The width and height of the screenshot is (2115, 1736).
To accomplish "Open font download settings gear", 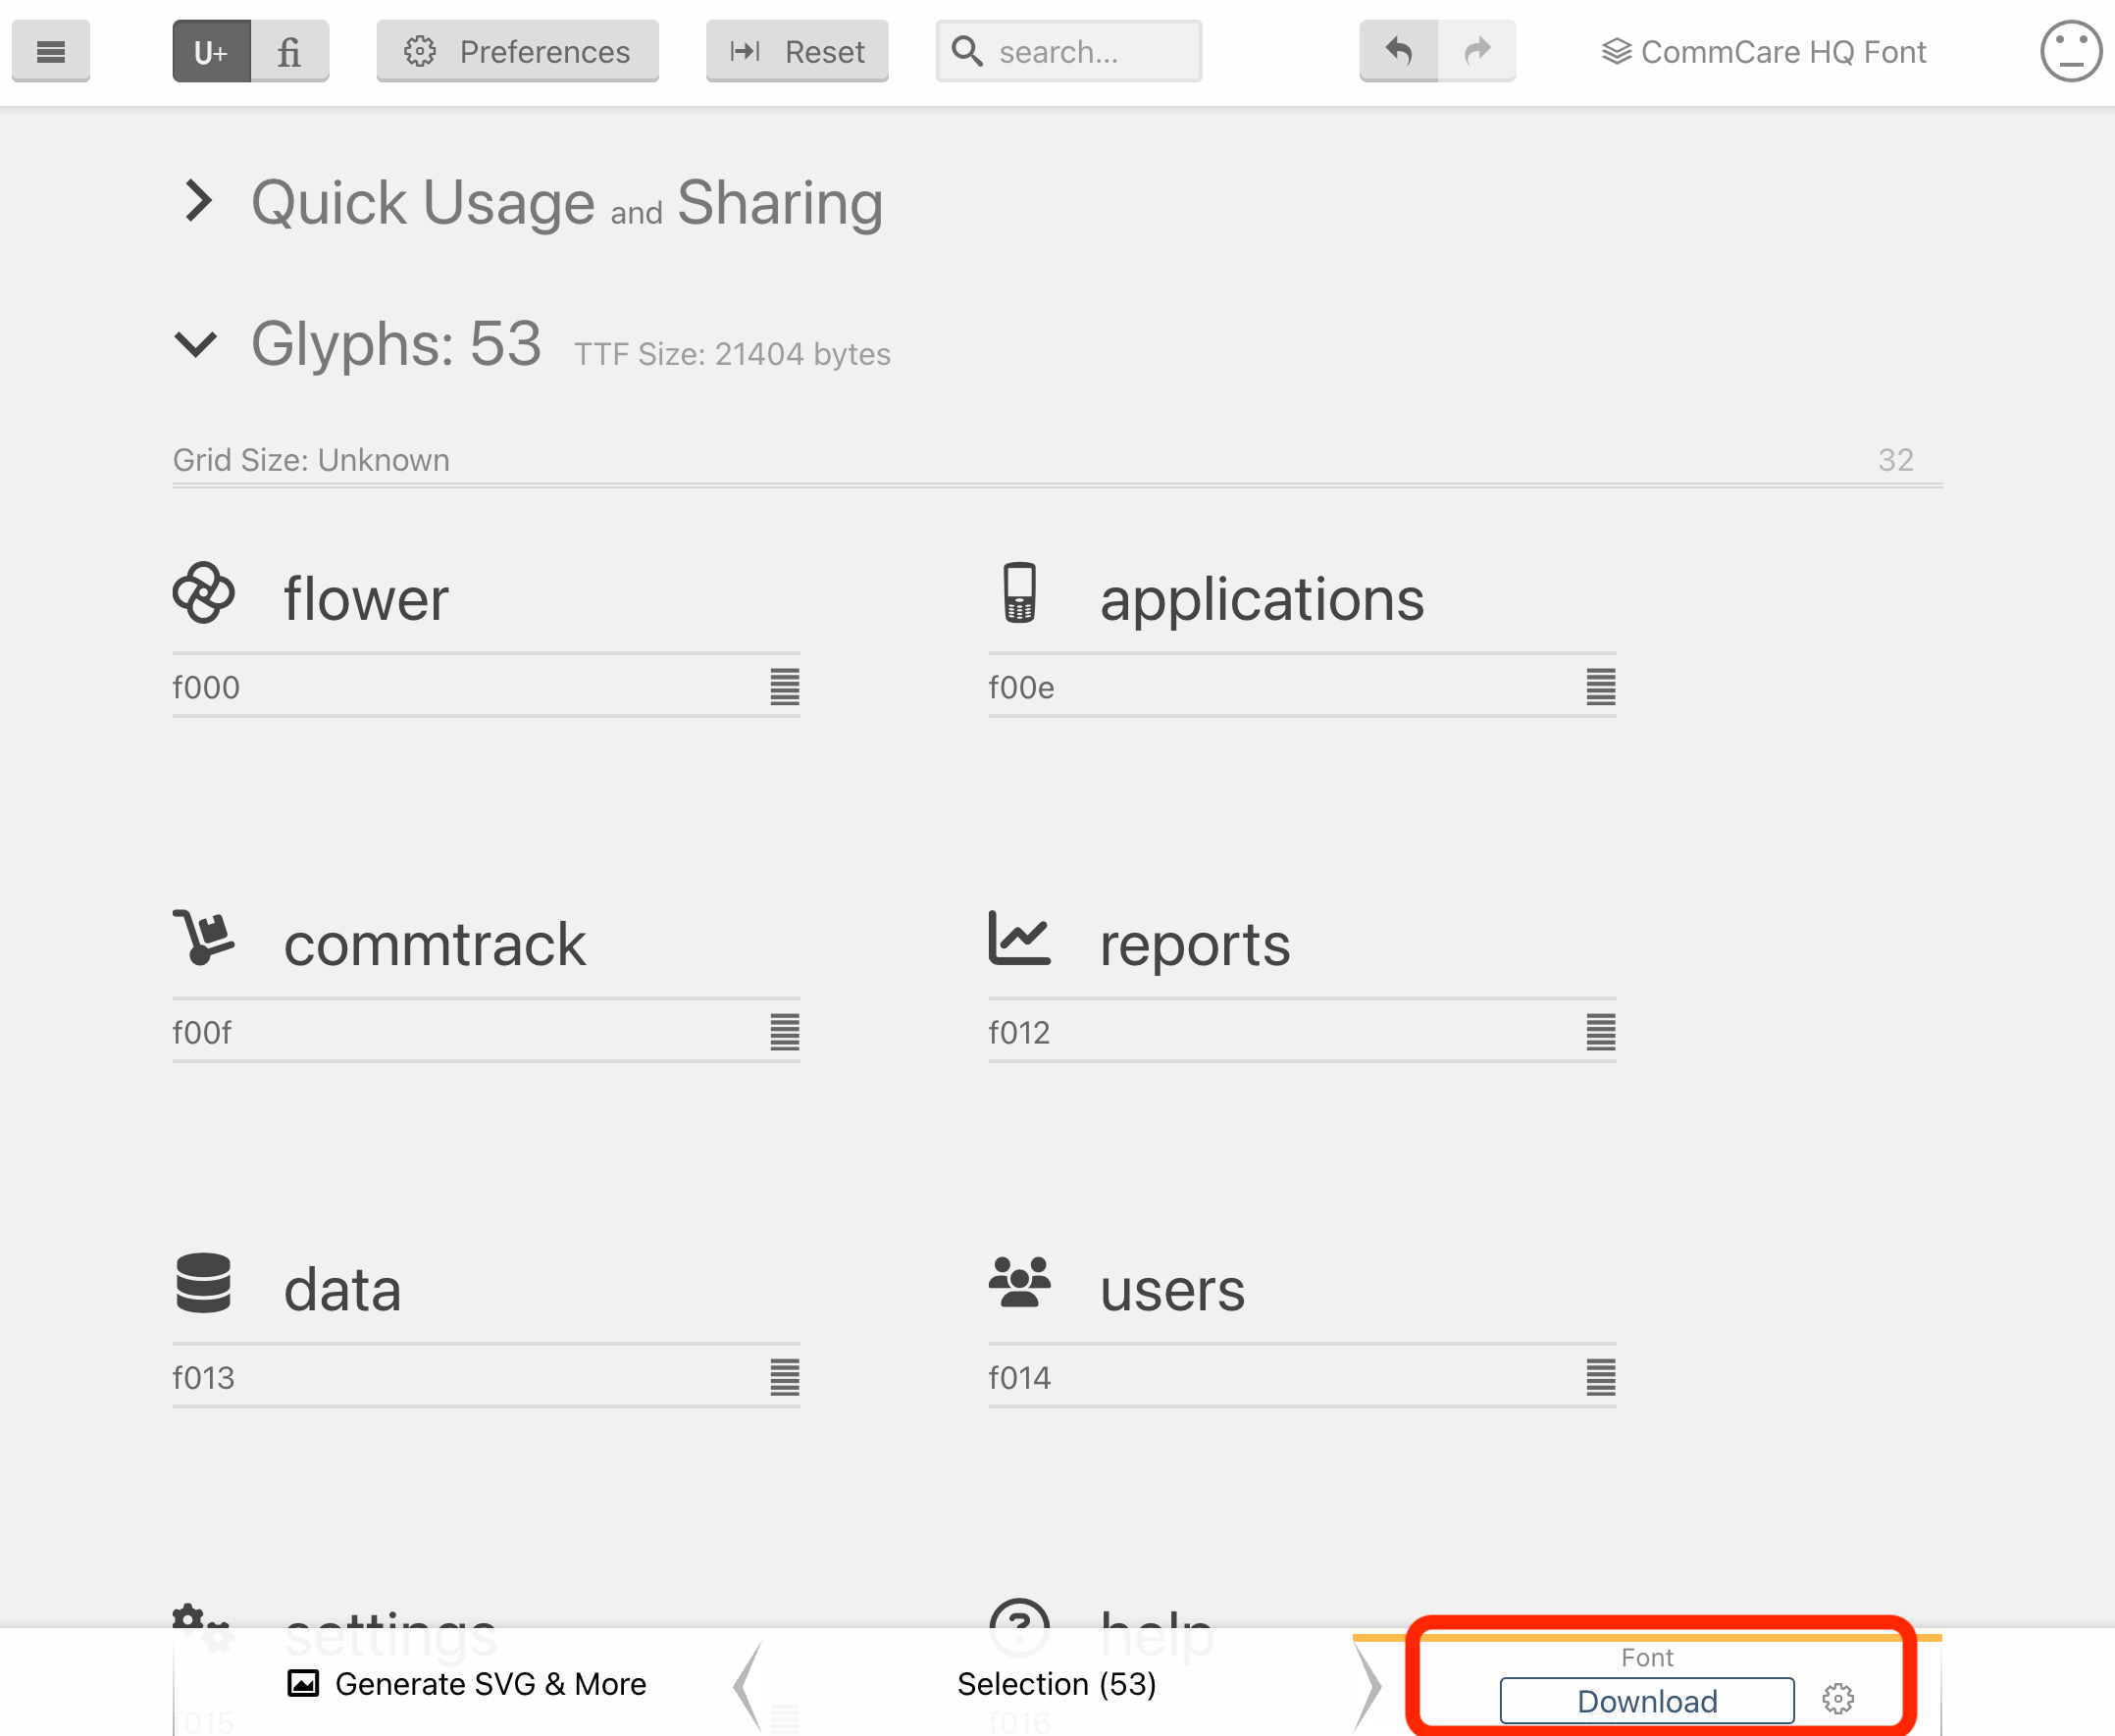I will [x=1838, y=1698].
